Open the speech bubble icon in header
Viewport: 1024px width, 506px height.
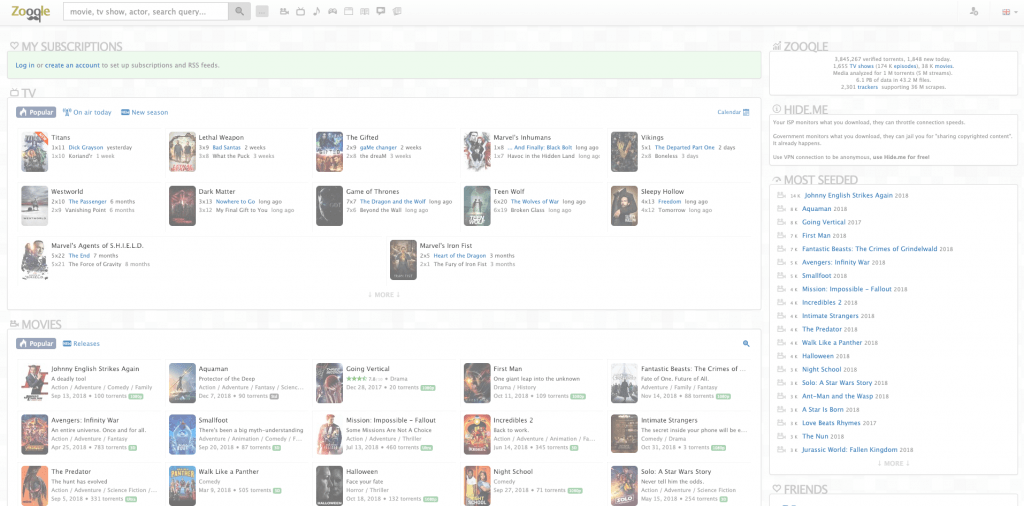click(x=381, y=11)
